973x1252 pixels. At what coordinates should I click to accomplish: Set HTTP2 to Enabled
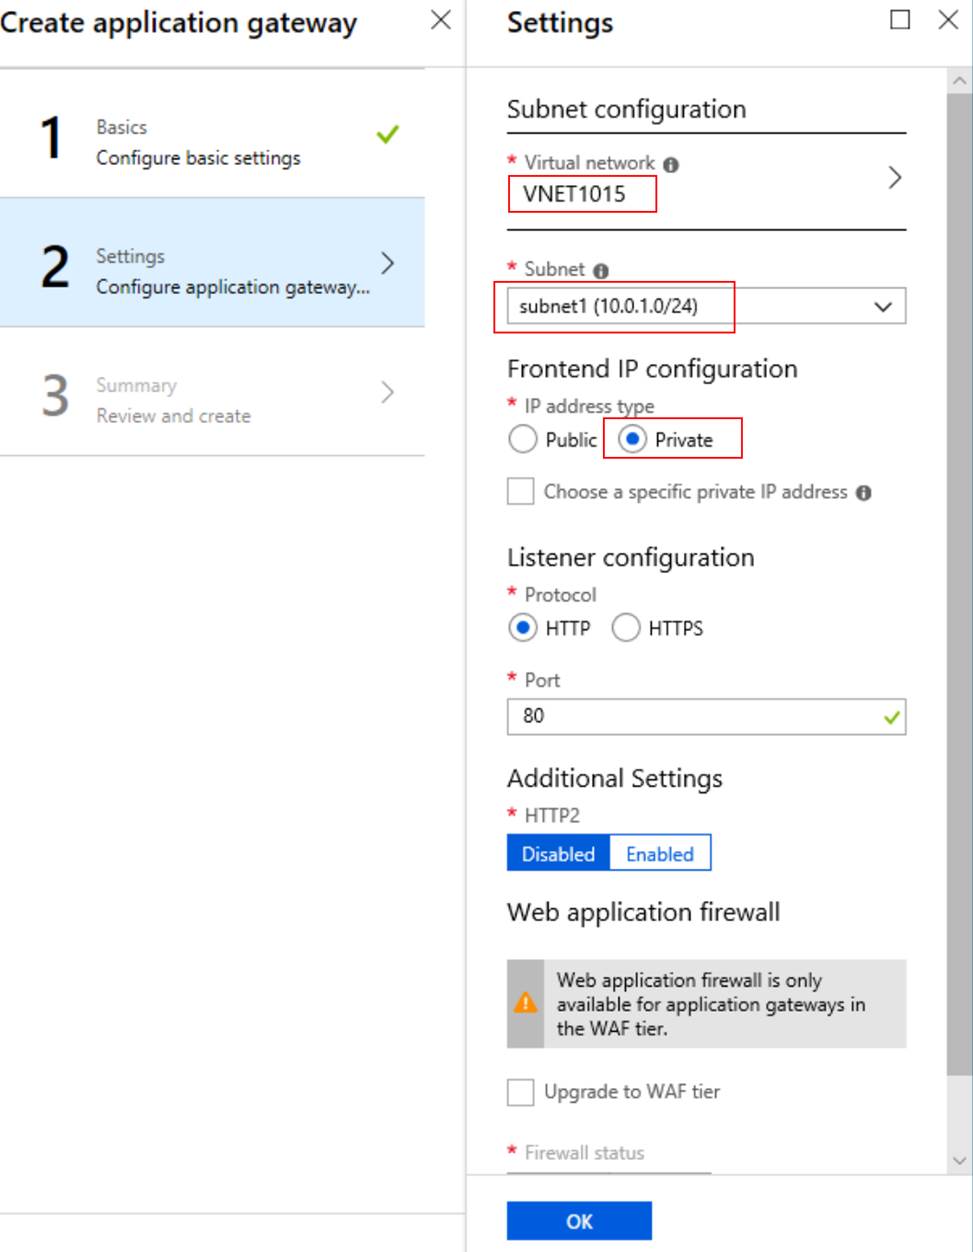660,854
